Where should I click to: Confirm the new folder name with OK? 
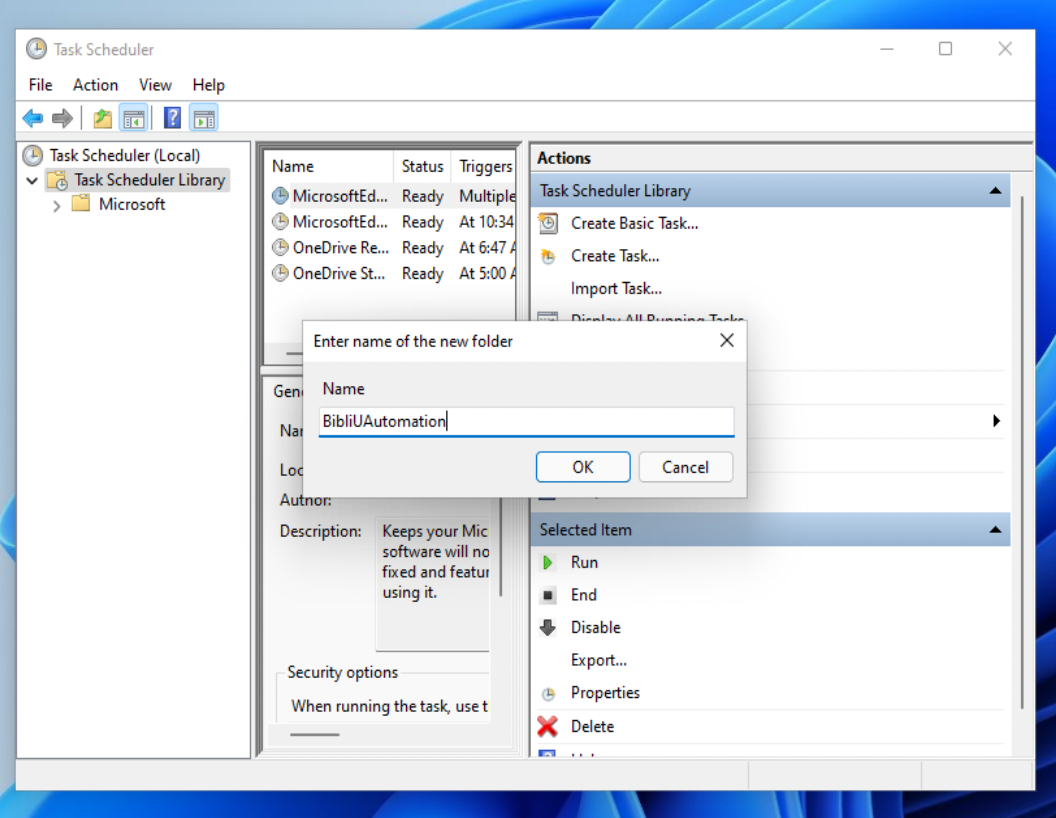(582, 467)
